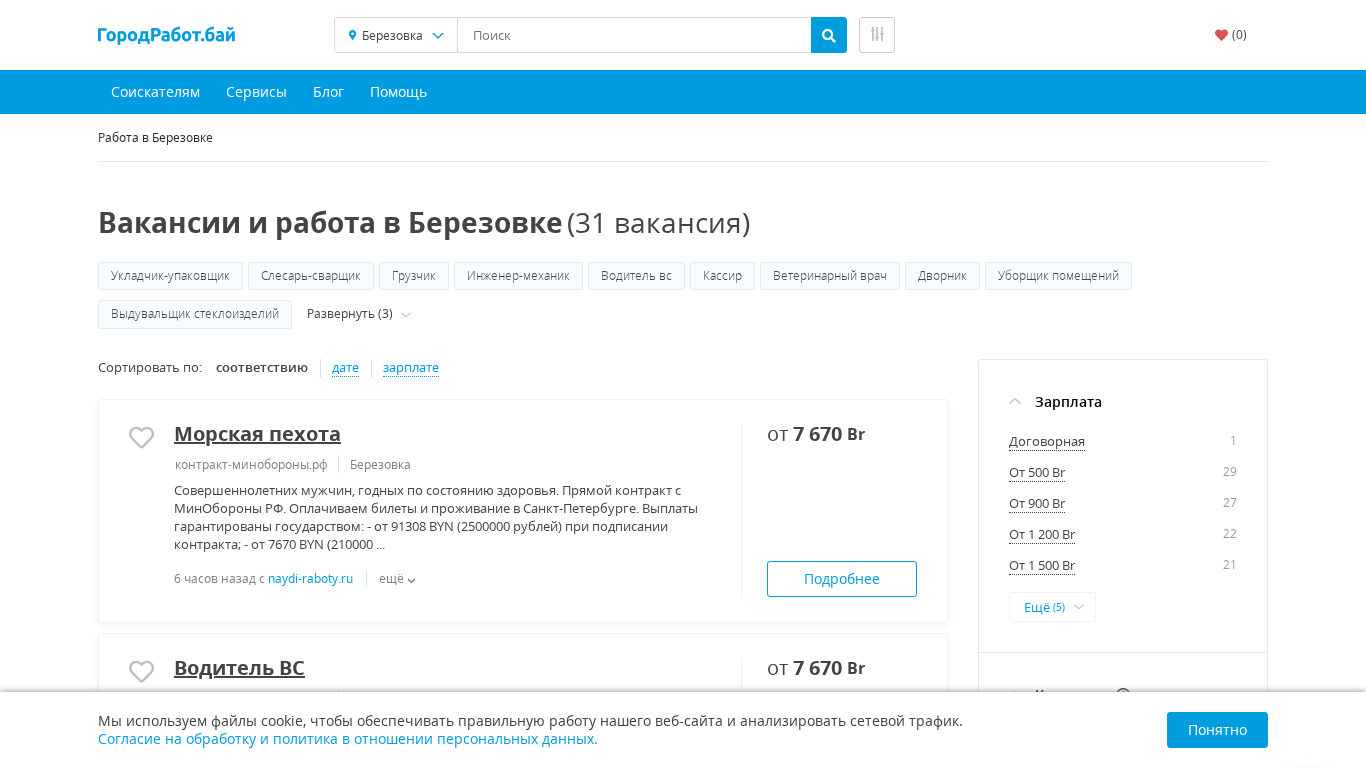Select sort by соответствию
The height and width of the screenshot is (768, 1366).
point(262,368)
